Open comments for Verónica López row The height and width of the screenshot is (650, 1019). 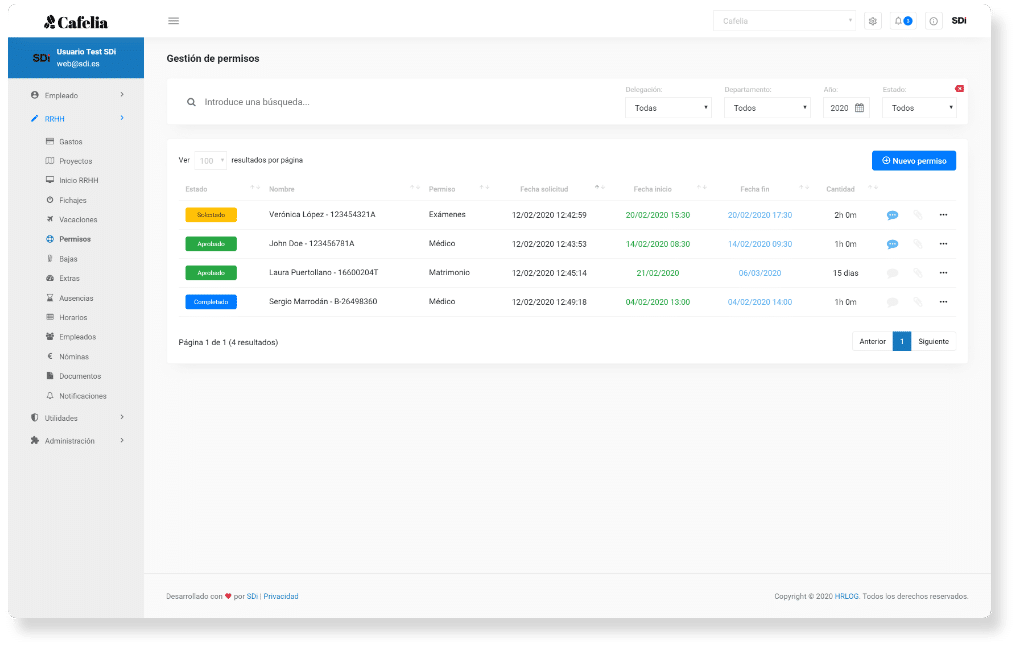tap(892, 215)
